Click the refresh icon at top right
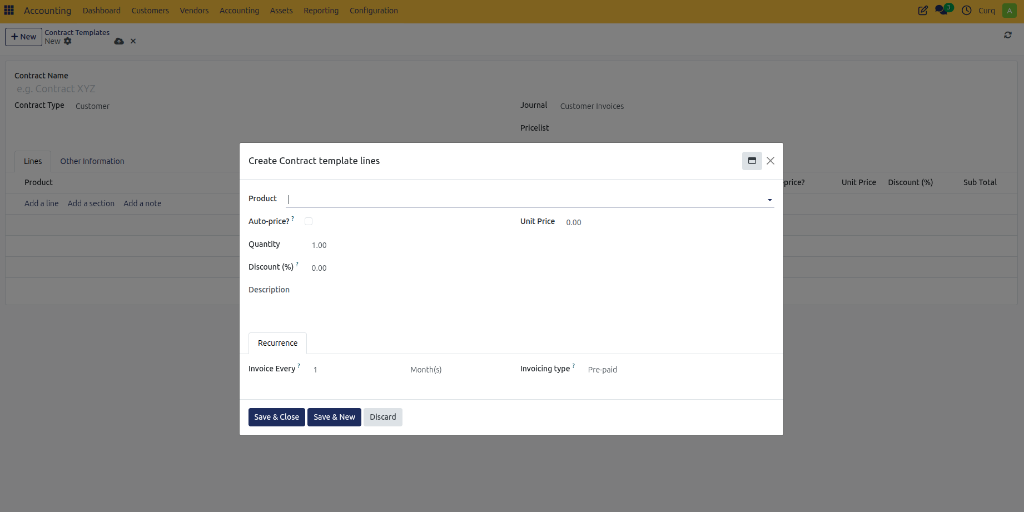The image size is (1024, 512). [x=1008, y=35]
